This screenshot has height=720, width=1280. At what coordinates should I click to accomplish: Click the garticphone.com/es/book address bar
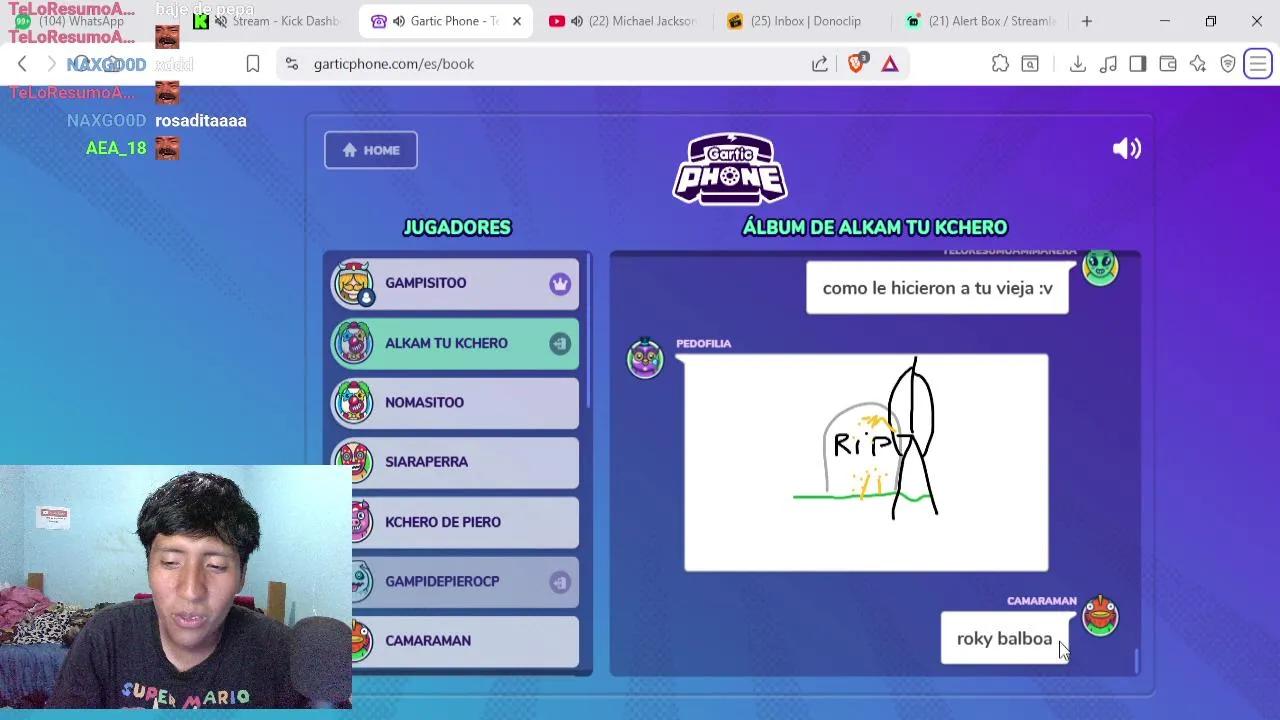(x=394, y=64)
